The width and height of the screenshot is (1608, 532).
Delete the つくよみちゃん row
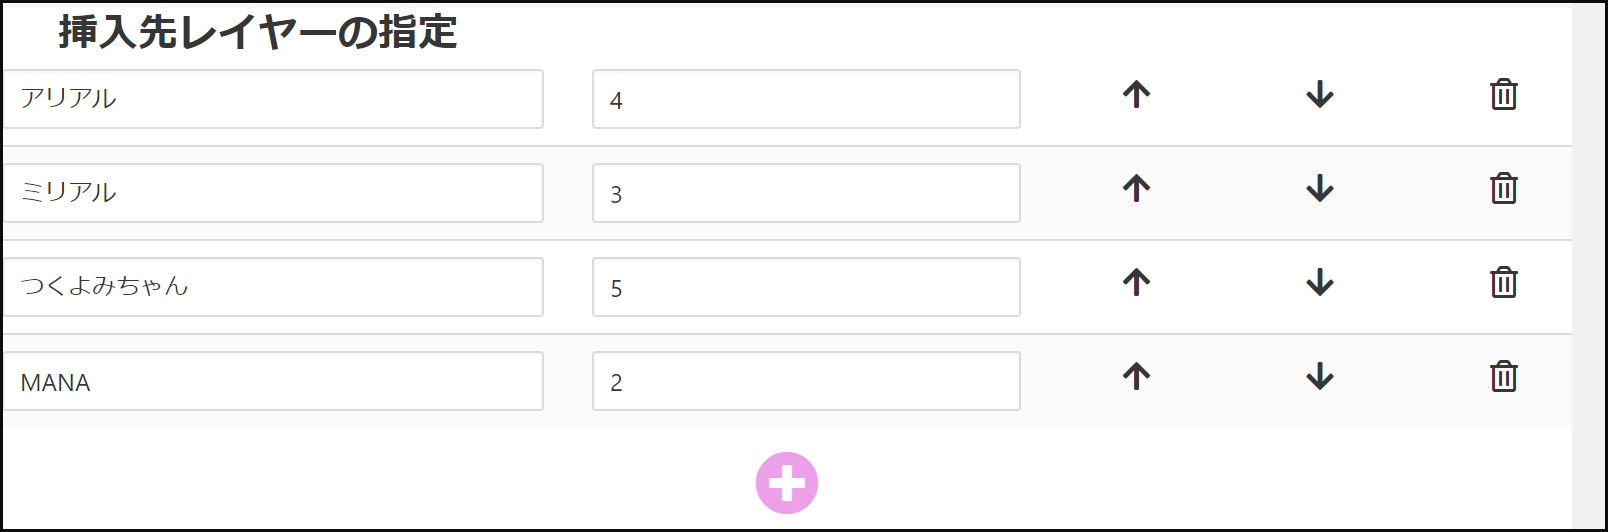(1504, 283)
